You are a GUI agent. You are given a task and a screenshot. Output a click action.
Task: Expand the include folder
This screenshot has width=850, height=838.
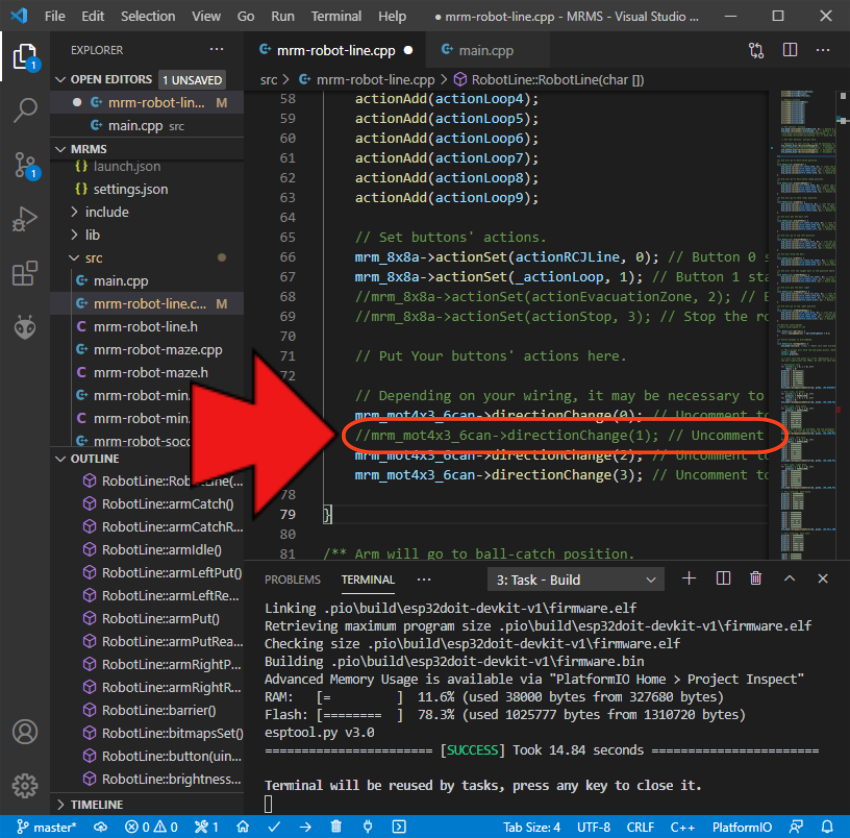tap(107, 212)
